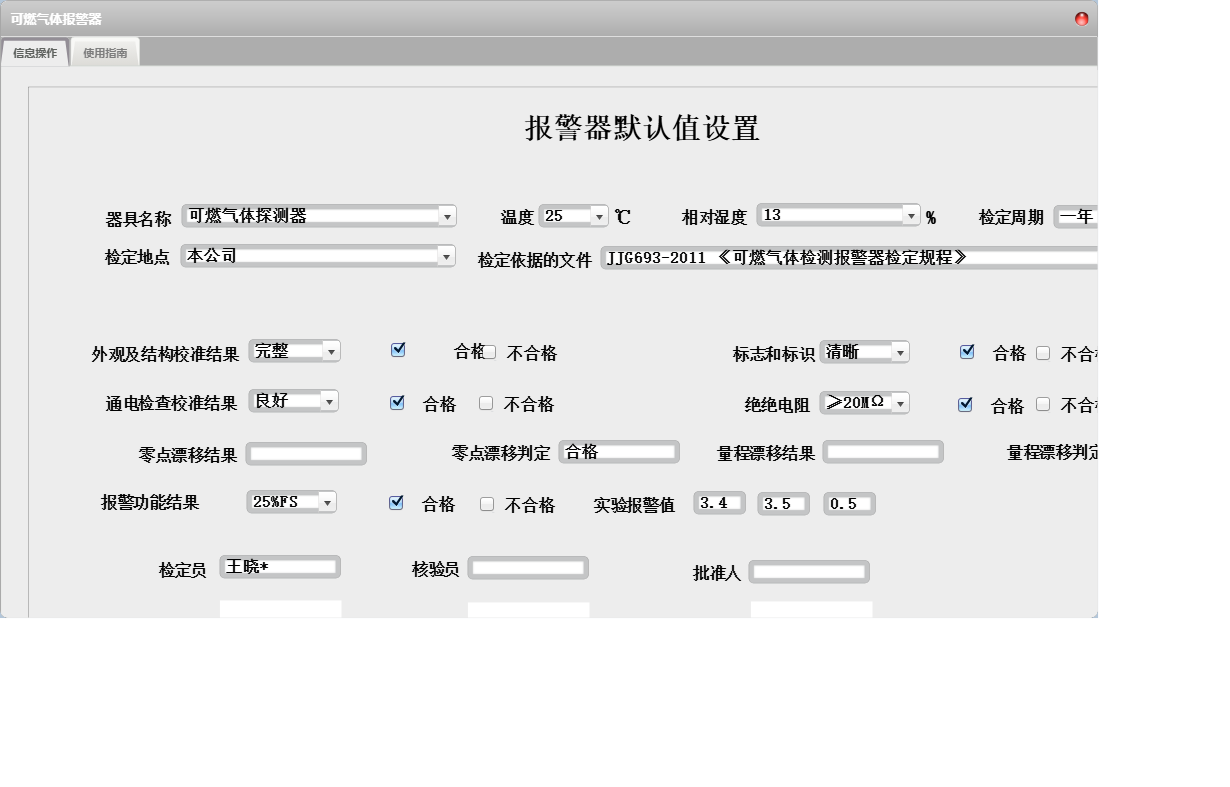Toggle the 合格 checkbox next to 绝缘电阻
Screen dimensions: 1230x787
pyautogui.click(x=965, y=404)
